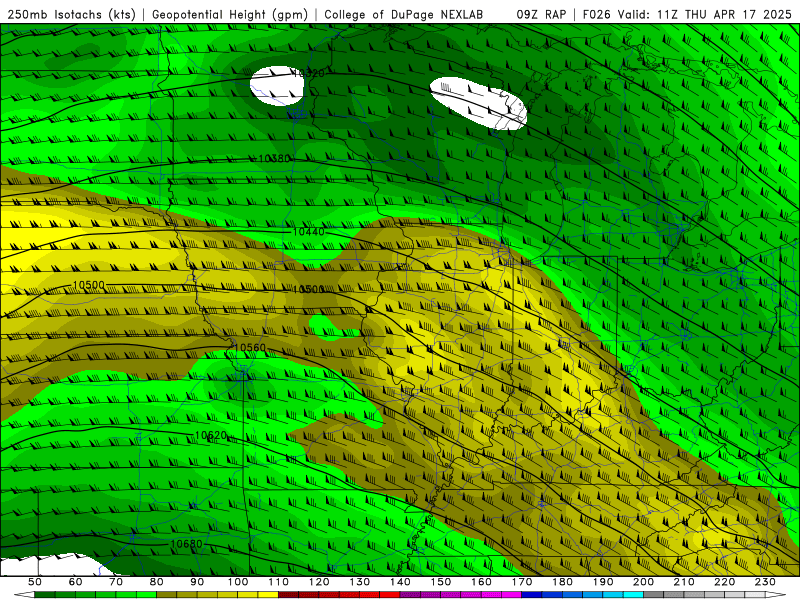Click the 80 value on color scale
Image resolution: width=800 pixels, height=600 pixels.
coord(157,582)
